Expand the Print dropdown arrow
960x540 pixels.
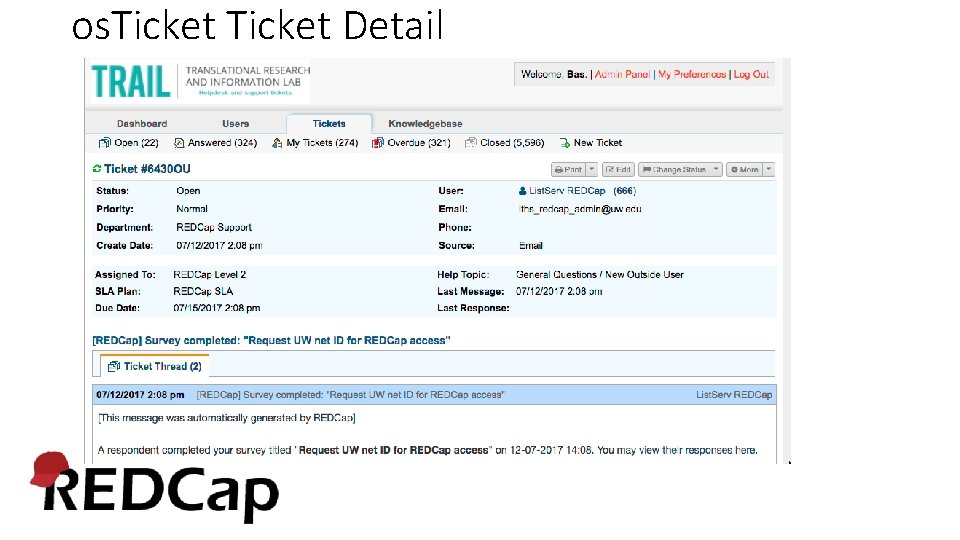point(591,170)
